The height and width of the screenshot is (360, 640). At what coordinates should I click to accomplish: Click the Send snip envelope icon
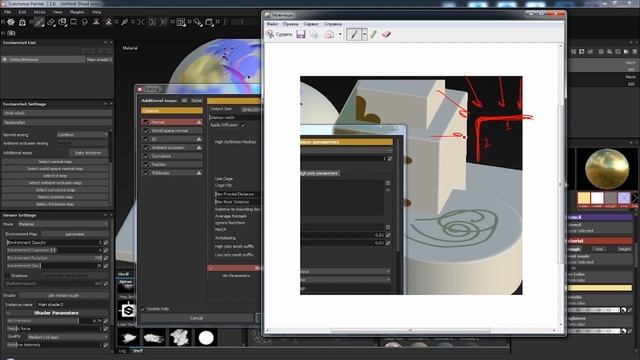point(329,35)
